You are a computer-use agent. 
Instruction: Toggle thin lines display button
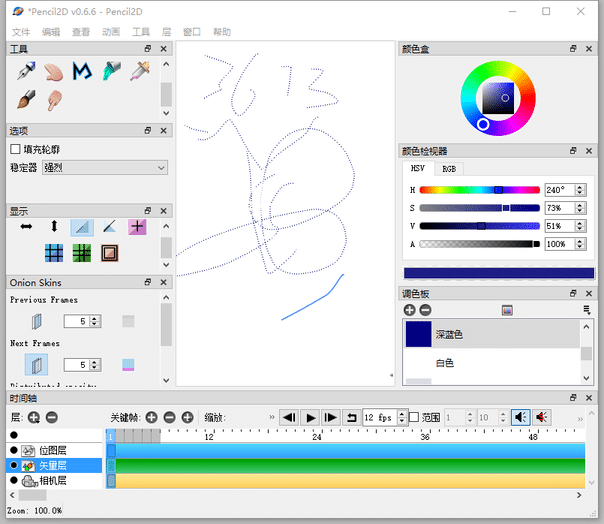coord(82,227)
